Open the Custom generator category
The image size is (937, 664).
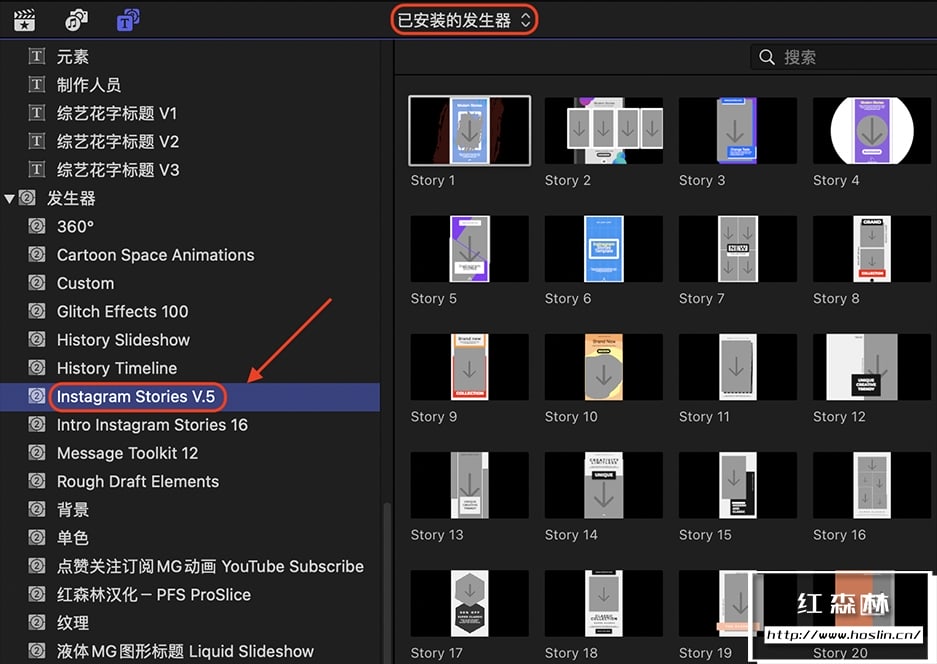point(85,283)
